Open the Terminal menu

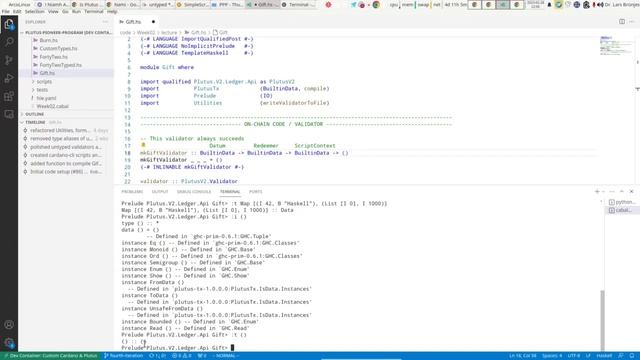point(94,11)
